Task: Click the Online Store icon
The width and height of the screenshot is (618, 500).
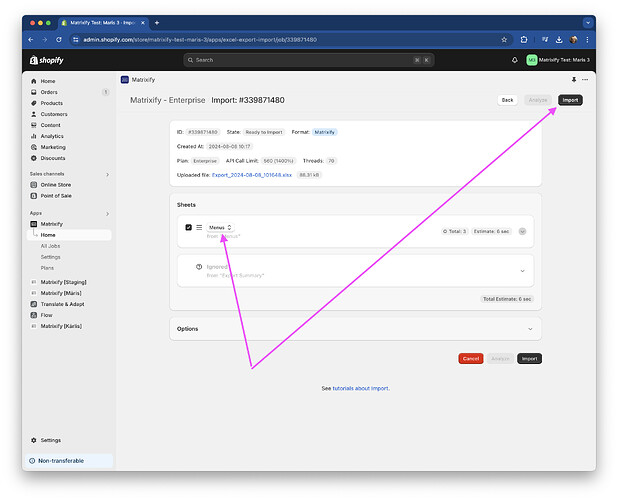Action: coord(34,185)
